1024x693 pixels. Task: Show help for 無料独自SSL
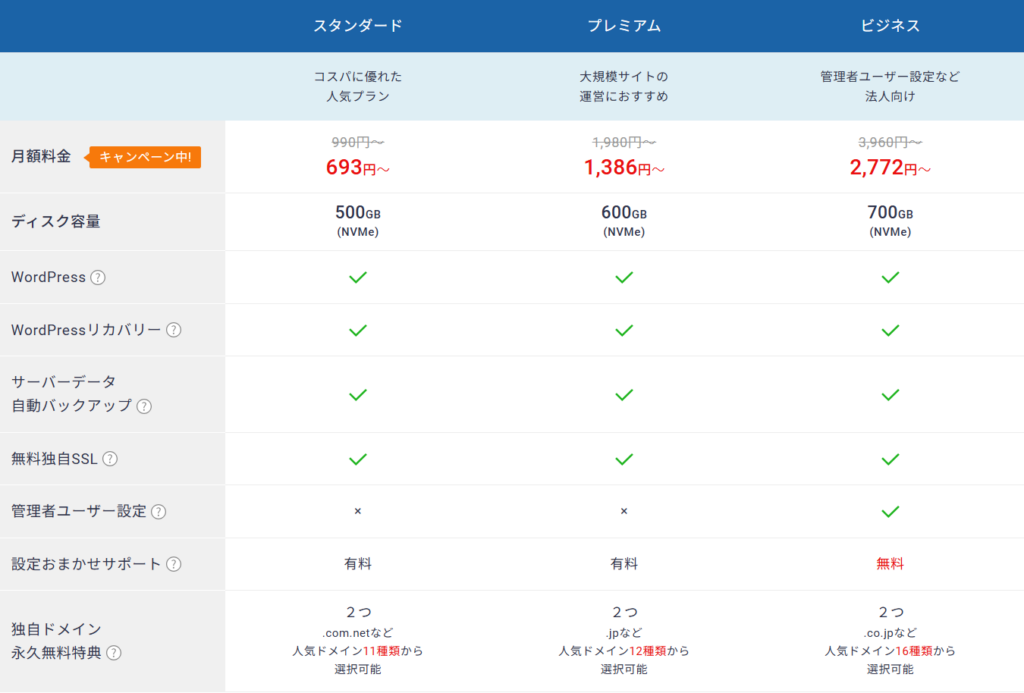point(110,459)
